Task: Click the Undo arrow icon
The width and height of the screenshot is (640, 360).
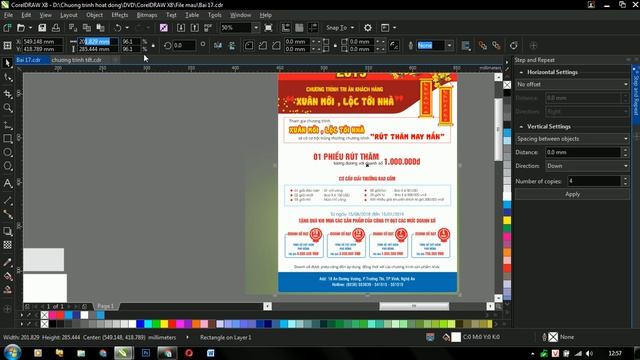Action: pos(118,28)
